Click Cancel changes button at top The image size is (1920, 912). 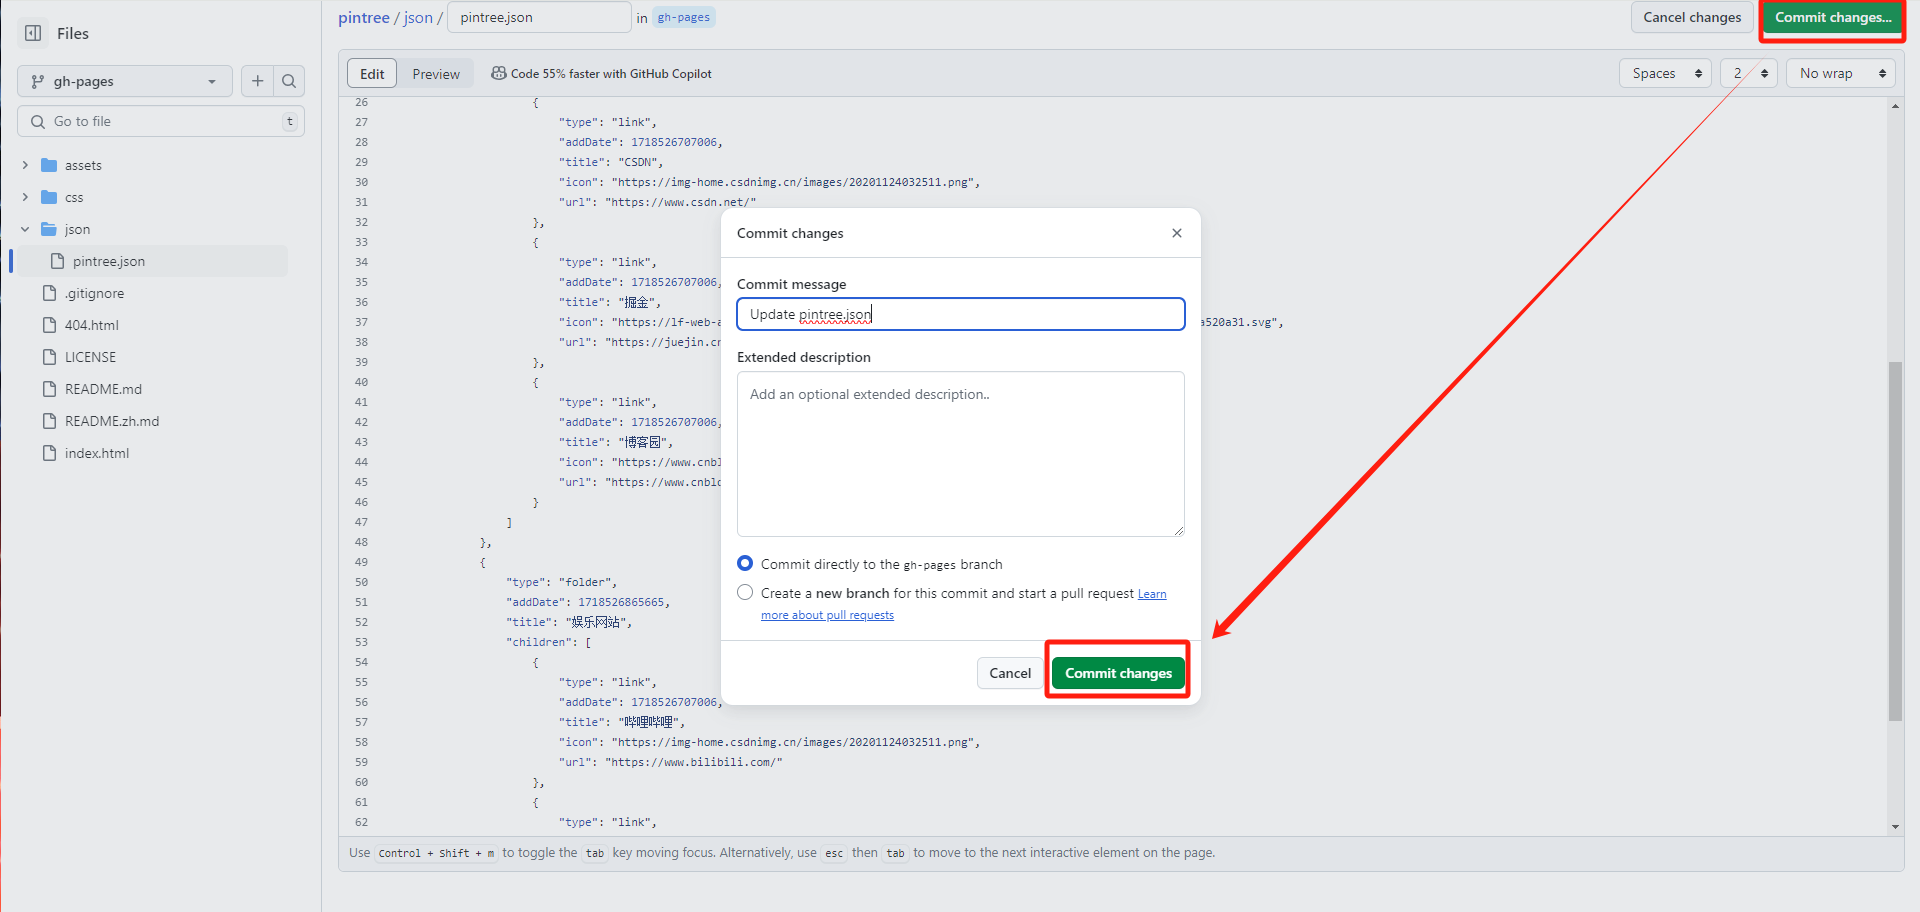(1692, 17)
